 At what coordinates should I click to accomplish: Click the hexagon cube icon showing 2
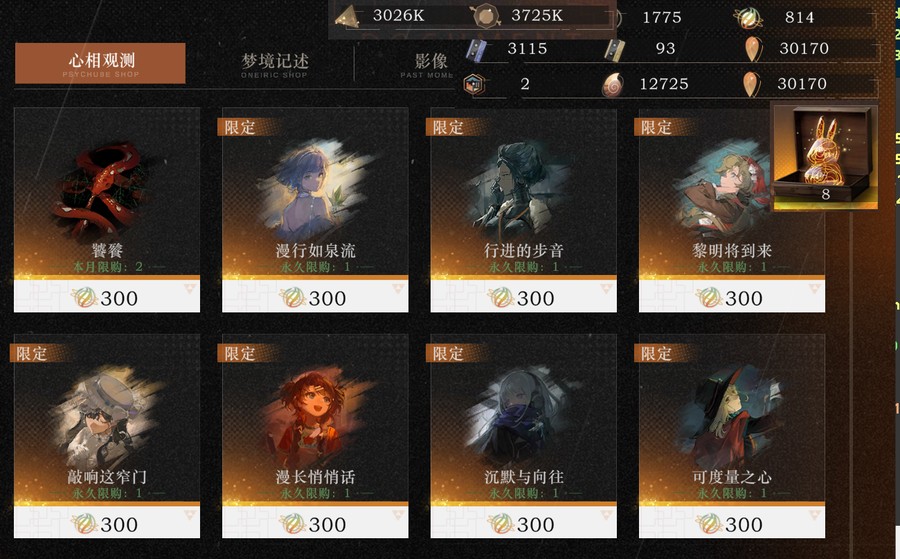(x=474, y=84)
